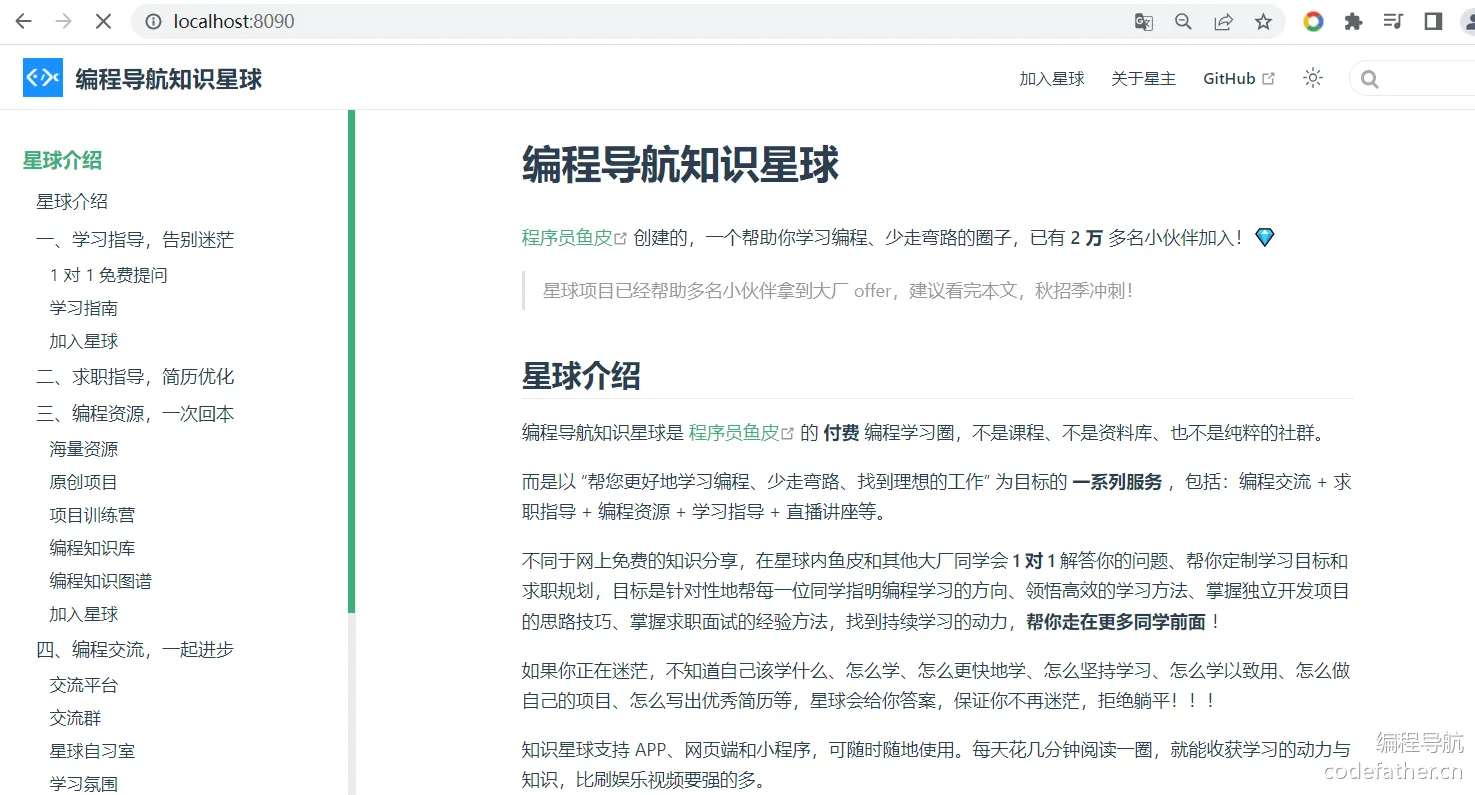Open the media controls icon
The width and height of the screenshot is (1475, 795).
coord(1393,21)
